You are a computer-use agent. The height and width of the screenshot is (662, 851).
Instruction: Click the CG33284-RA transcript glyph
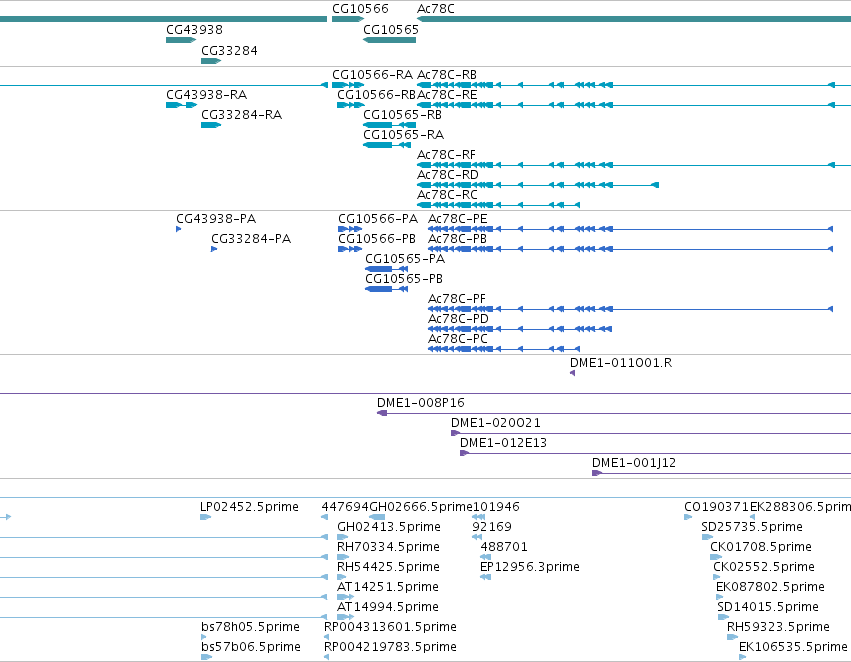tap(211, 125)
